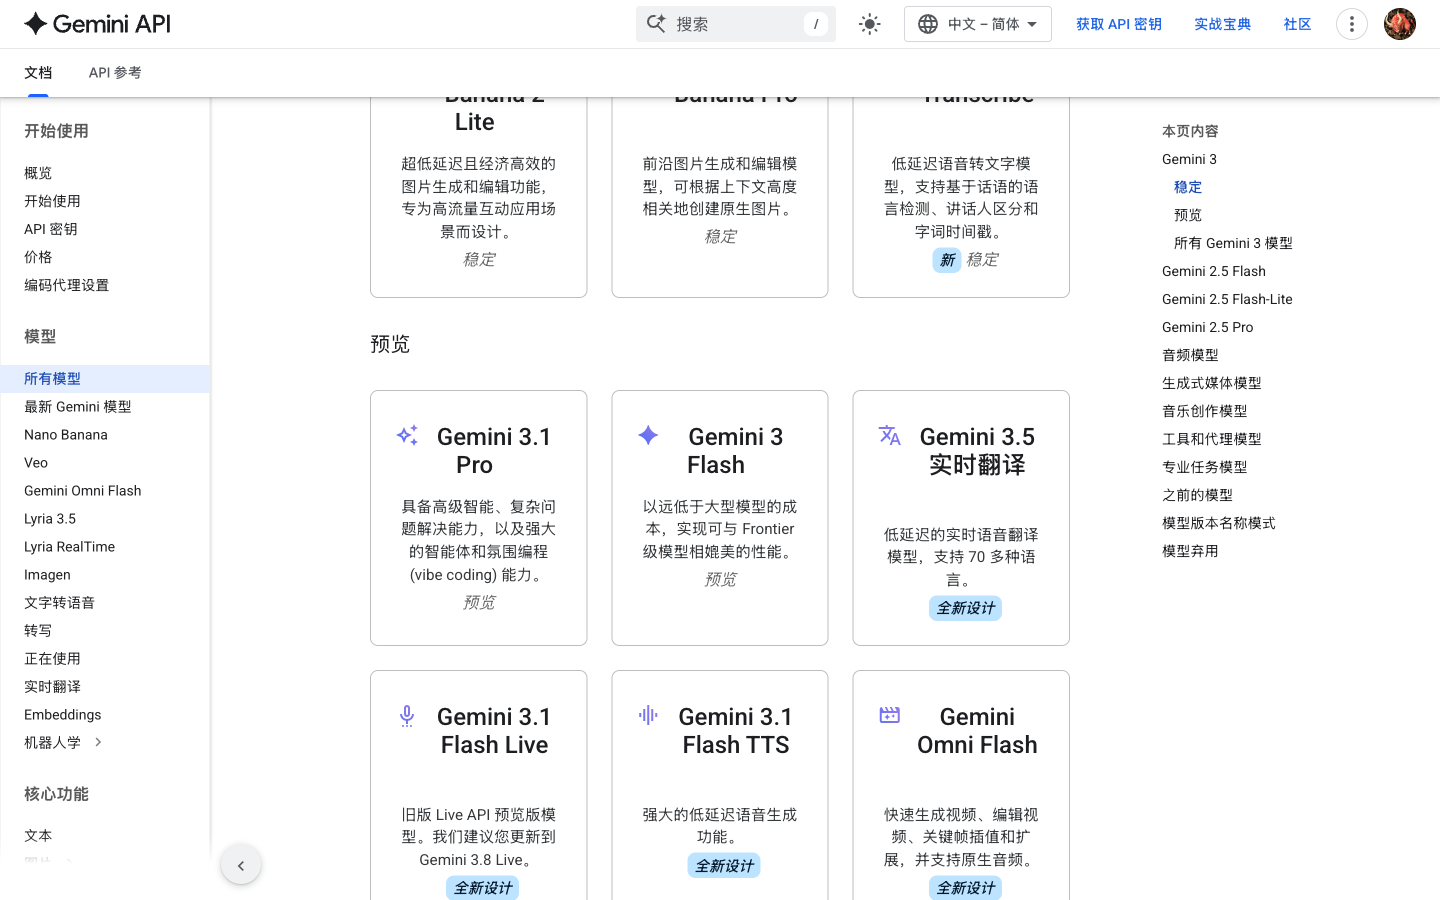This screenshot has width=1440, height=900.
Task: Click the Gemini API logo
Action: 98,24
